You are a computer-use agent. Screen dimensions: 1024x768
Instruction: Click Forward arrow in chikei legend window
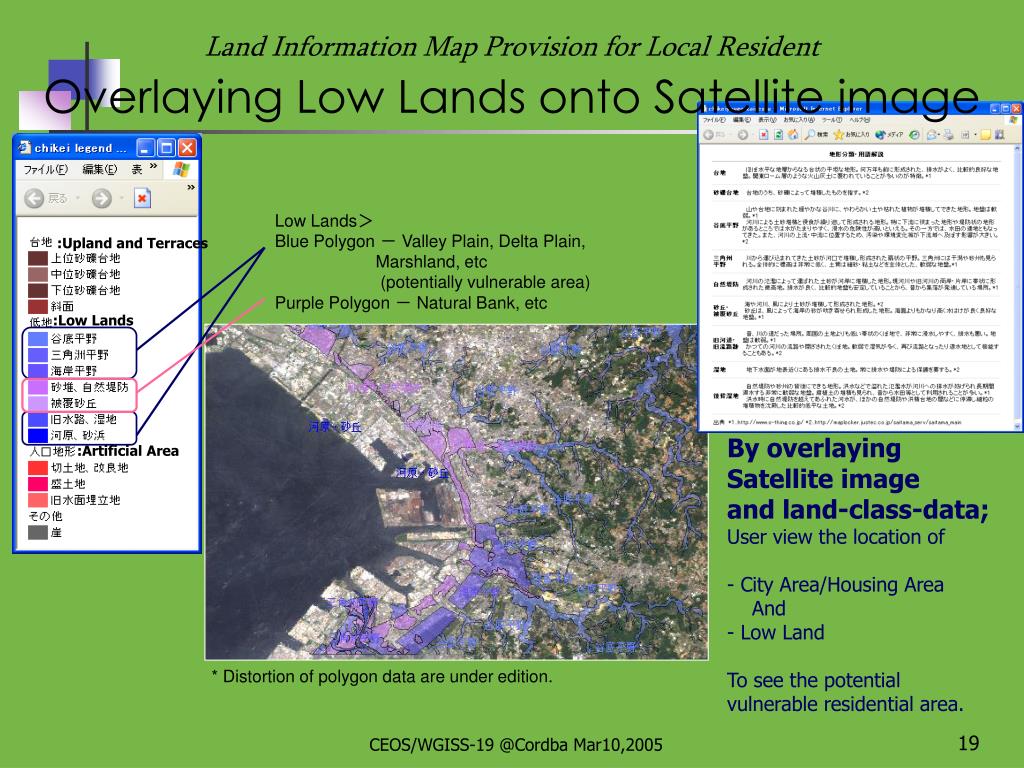coord(101,198)
